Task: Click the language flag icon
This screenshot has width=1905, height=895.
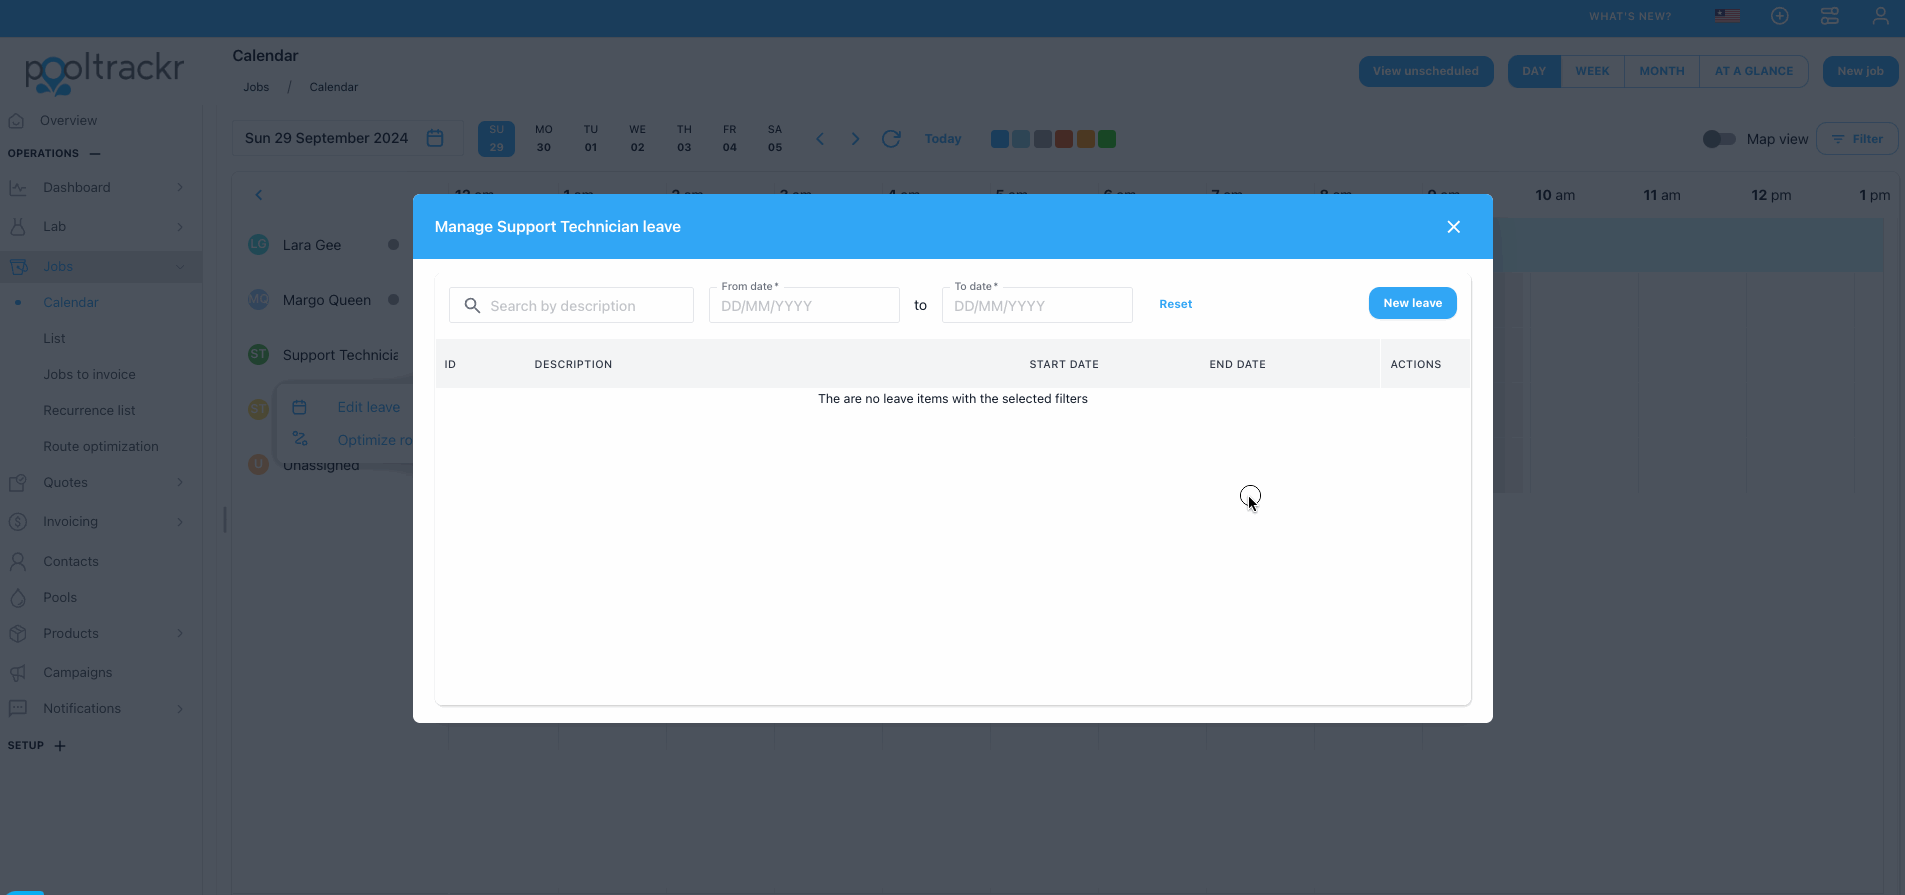Action: [1727, 16]
